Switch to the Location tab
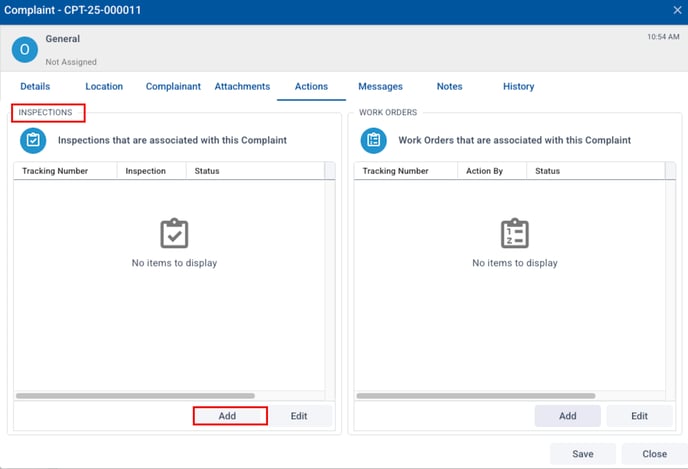The height and width of the screenshot is (469, 688). click(104, 87)
